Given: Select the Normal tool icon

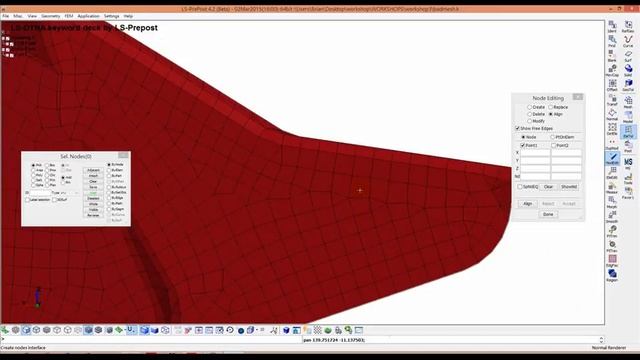Looking at the screenshot, I should coord(612,114).
